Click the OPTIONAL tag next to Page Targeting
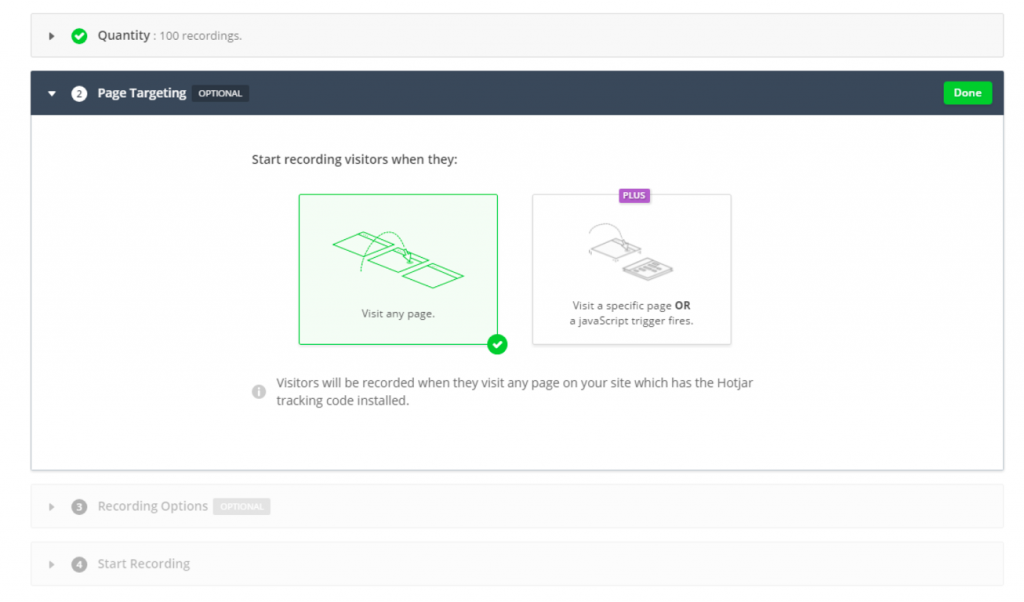 pyautogui.click(x=220, y=93)
